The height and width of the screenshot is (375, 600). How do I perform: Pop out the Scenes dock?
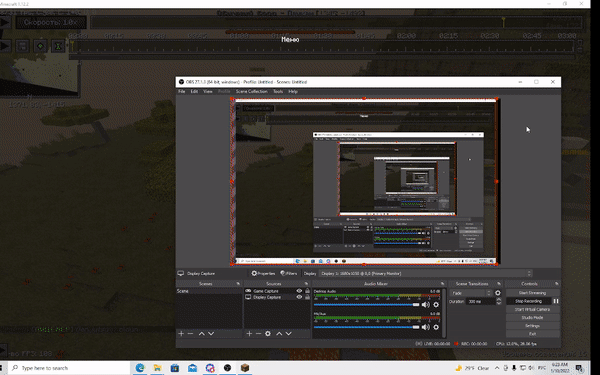tap(238, 284)
